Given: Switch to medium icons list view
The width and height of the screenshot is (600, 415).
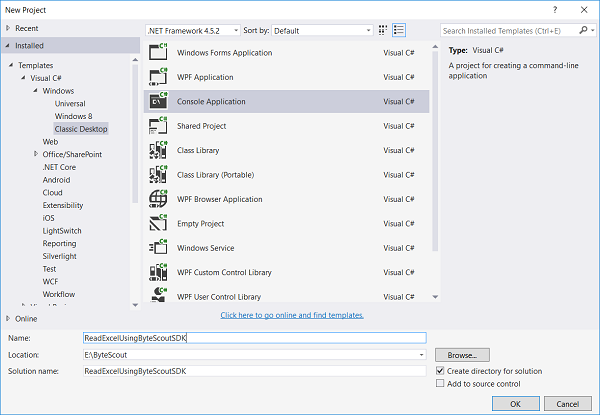Looking at the screenshot, I should (x=399, y=30).
